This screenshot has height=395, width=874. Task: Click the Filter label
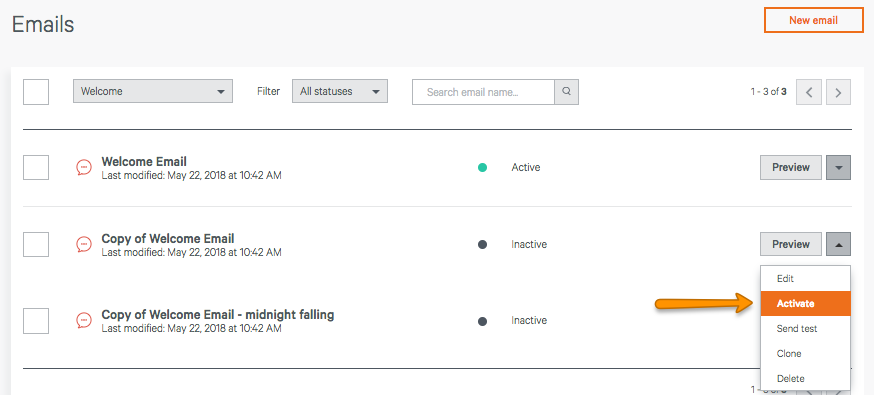(x=268, y=91)
